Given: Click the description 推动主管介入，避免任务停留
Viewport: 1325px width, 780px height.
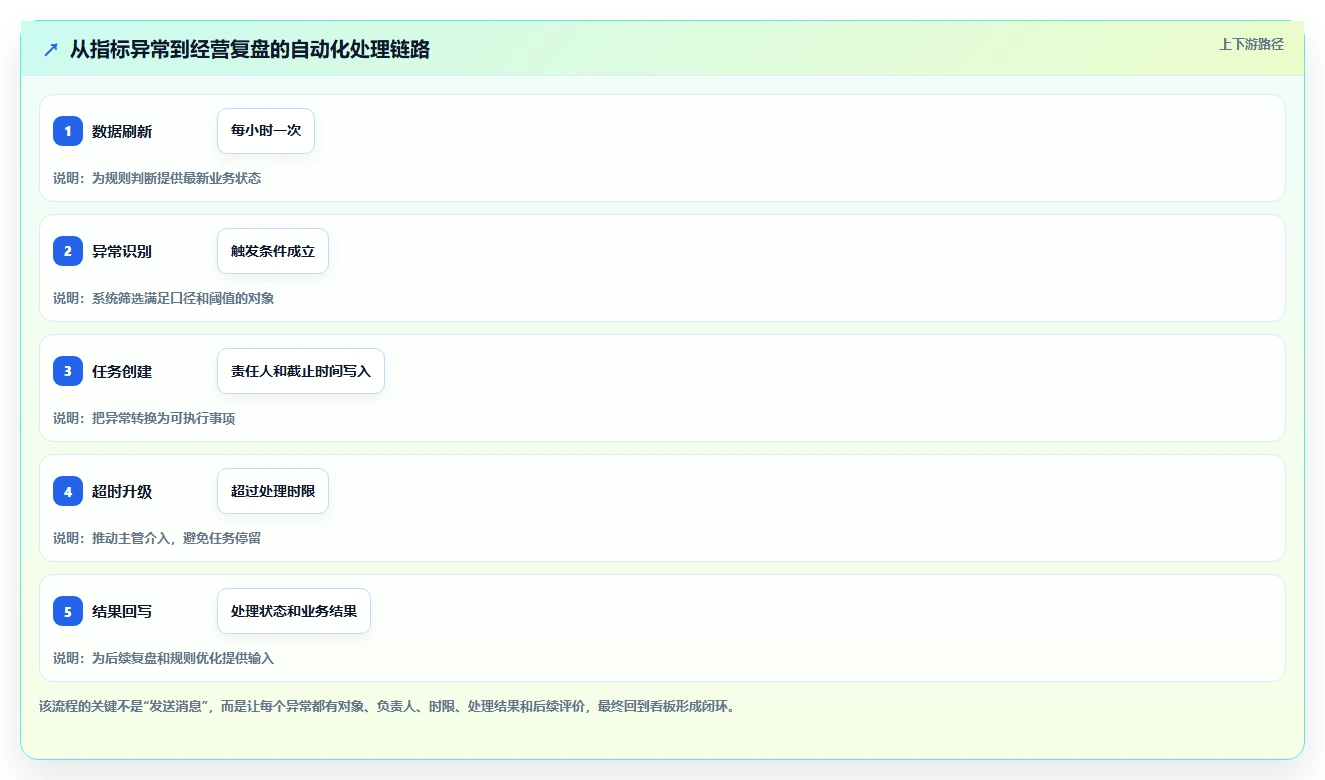Looking at the screenshot, I should (176, 539).
